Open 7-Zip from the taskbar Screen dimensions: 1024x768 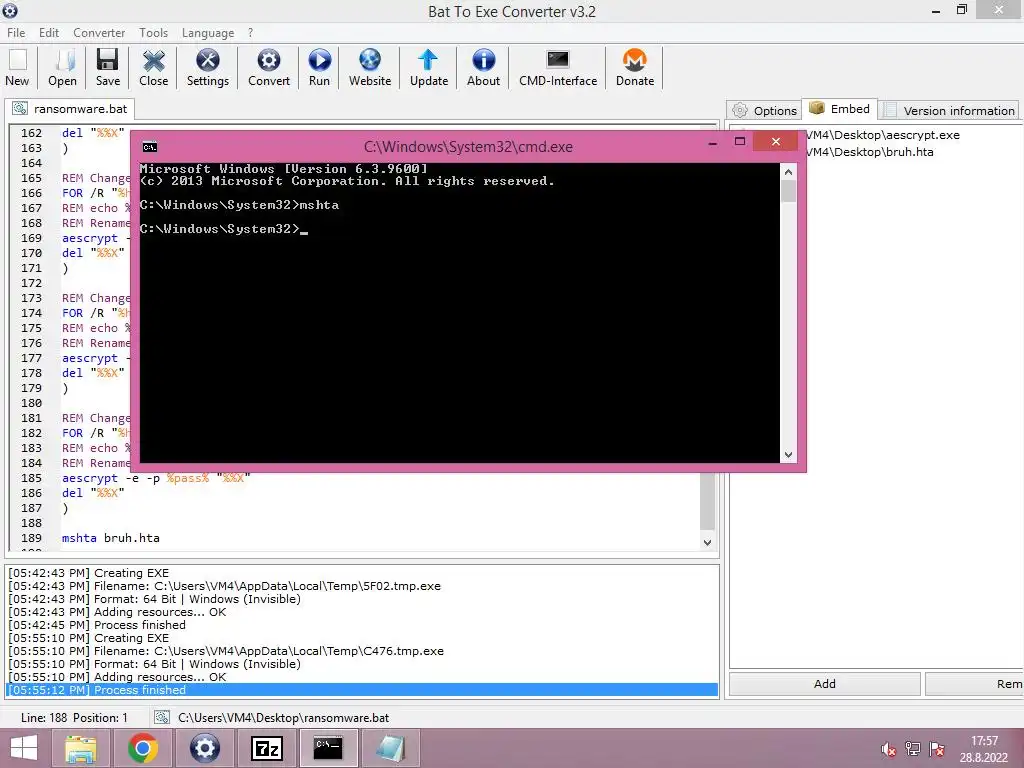266,748
